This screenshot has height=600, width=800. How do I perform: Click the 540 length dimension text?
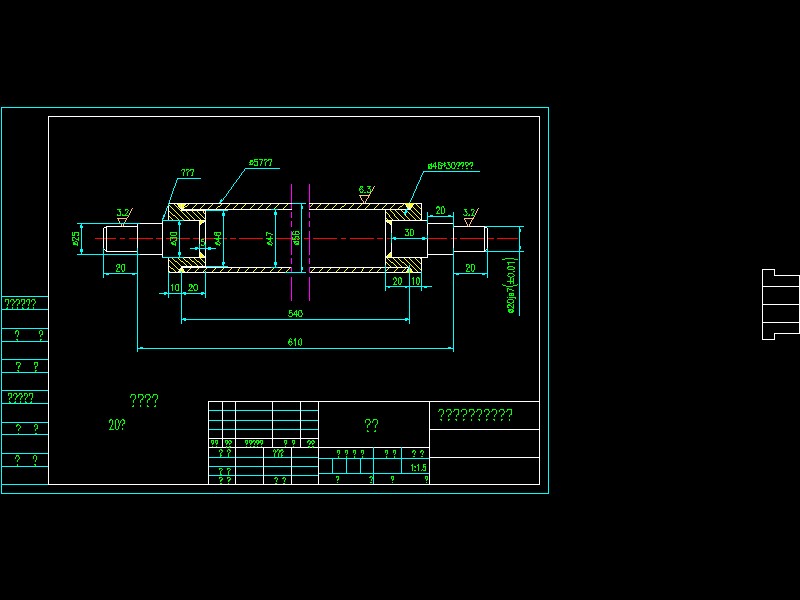[x=297, y=312]
